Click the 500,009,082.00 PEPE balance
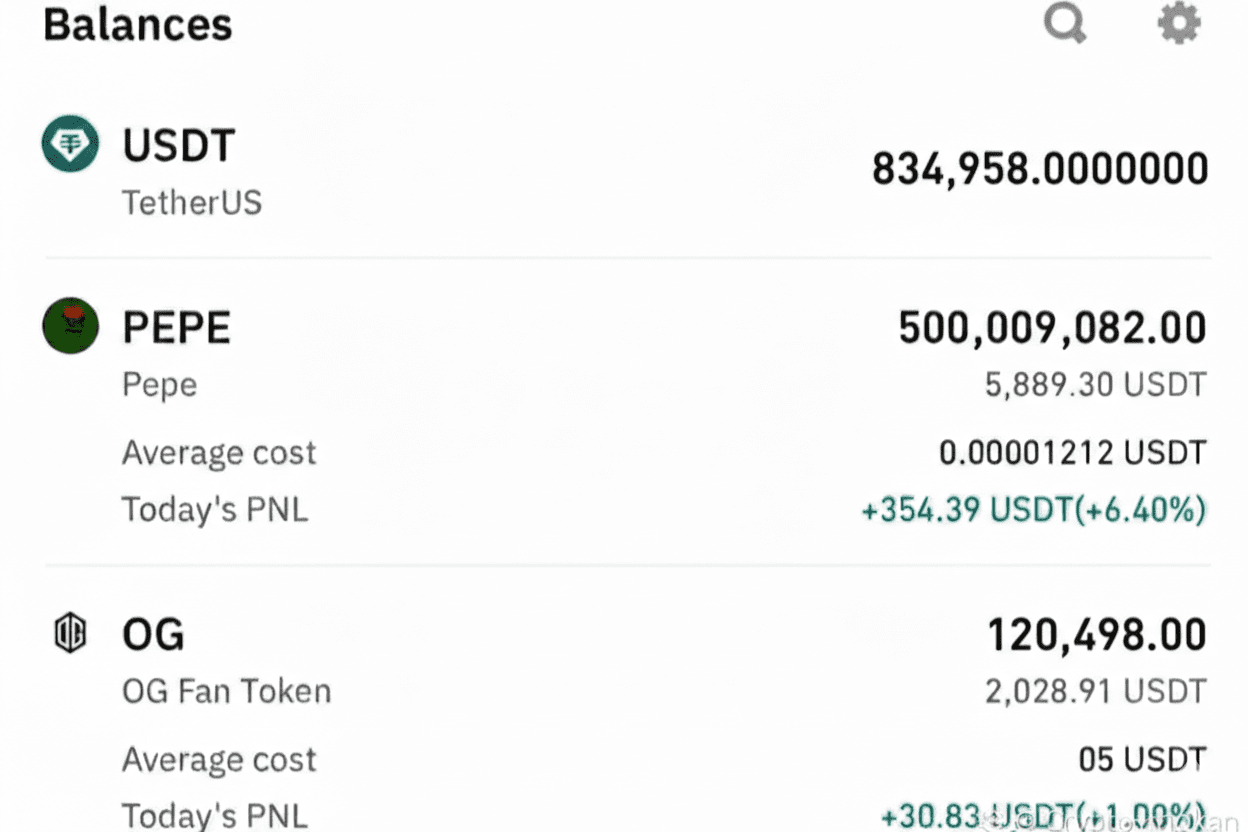This screenshot has width=1248, height=832. pyautogui.click(x=1052, y=328)
